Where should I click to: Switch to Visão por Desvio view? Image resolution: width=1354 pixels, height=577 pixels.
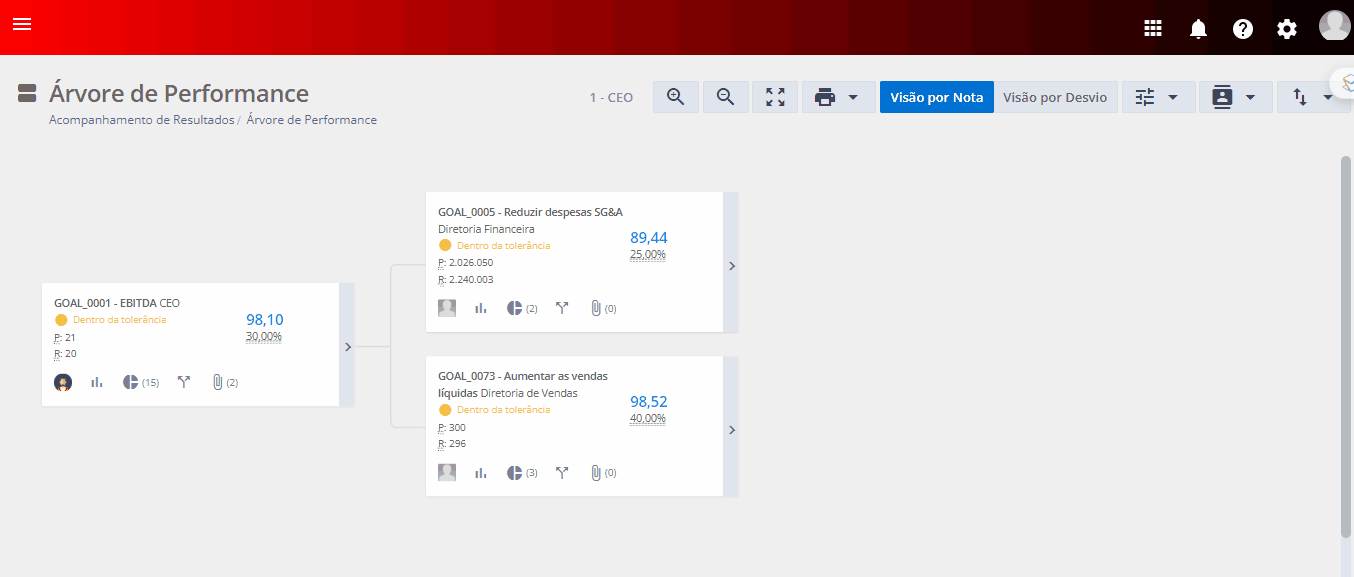pyautogui.click(x=1055, y=97)
